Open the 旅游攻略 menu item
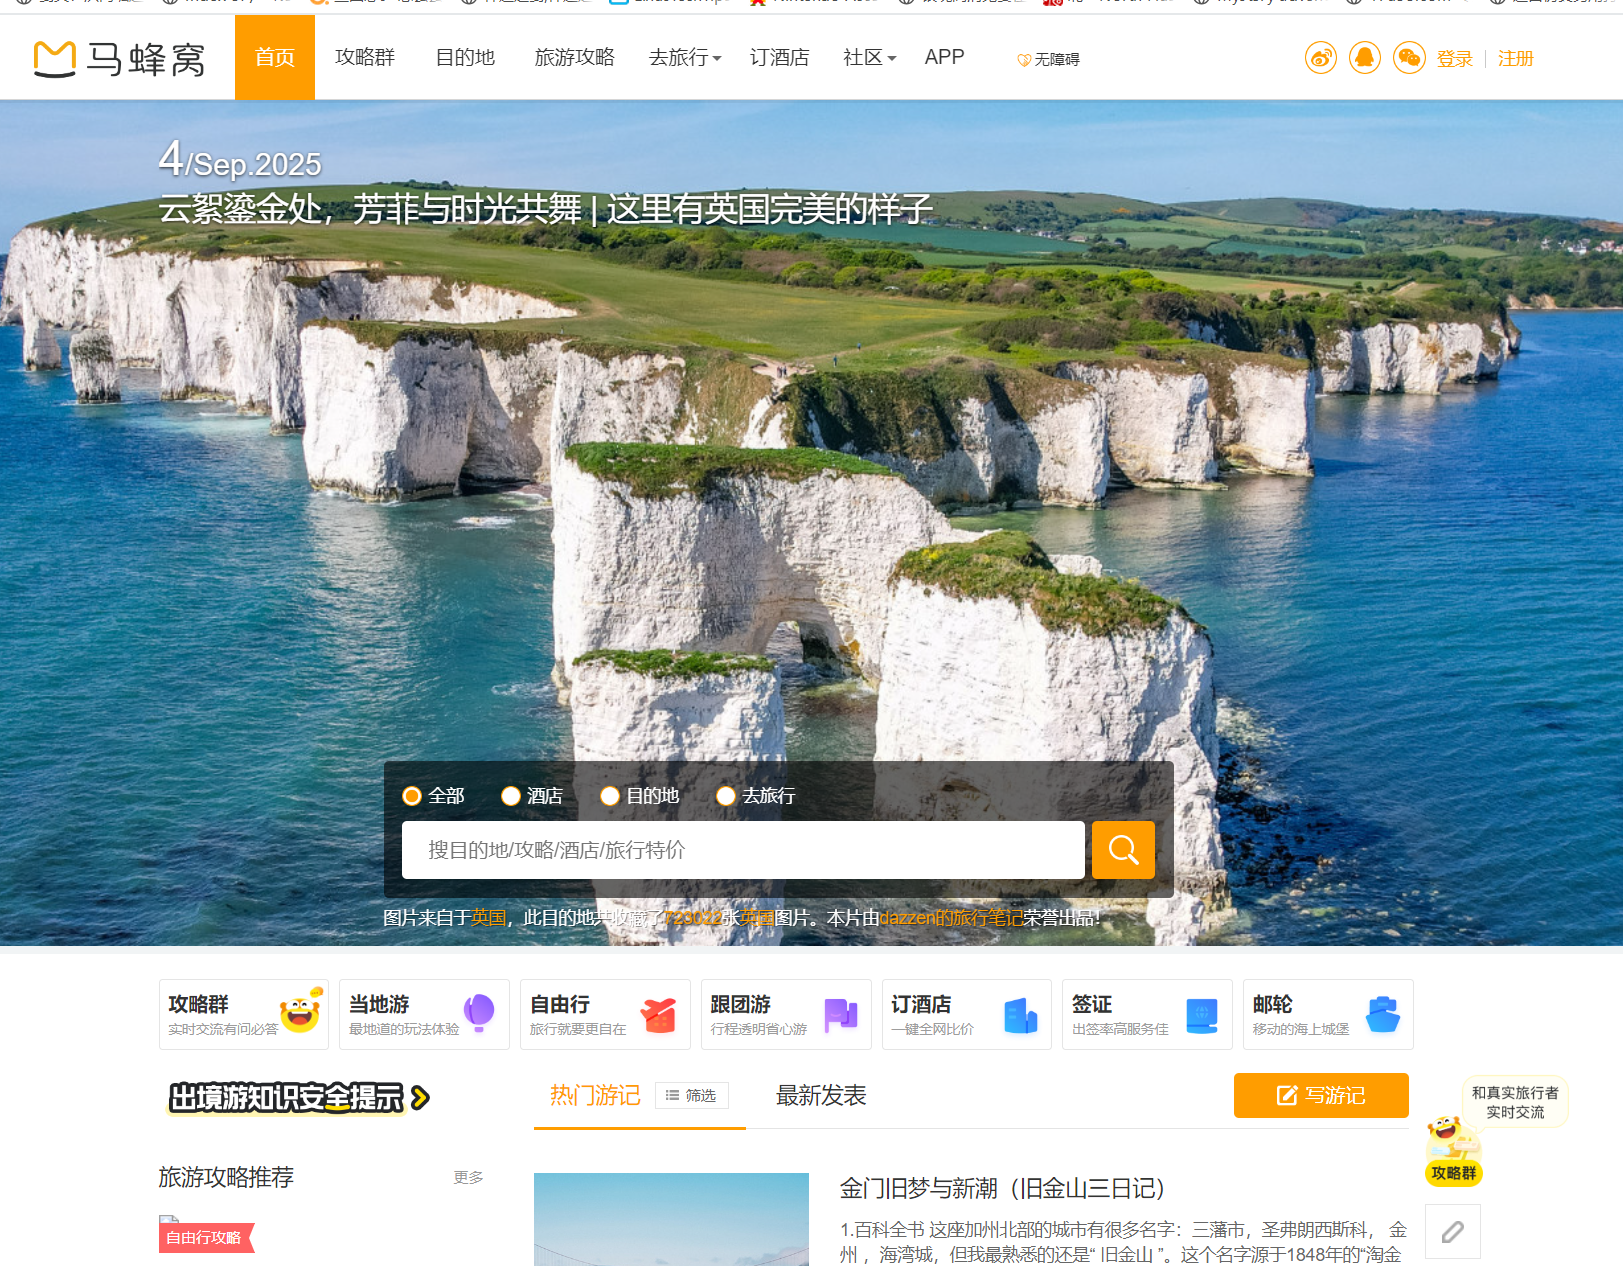1623x1266 pixels. click(574, 58)
